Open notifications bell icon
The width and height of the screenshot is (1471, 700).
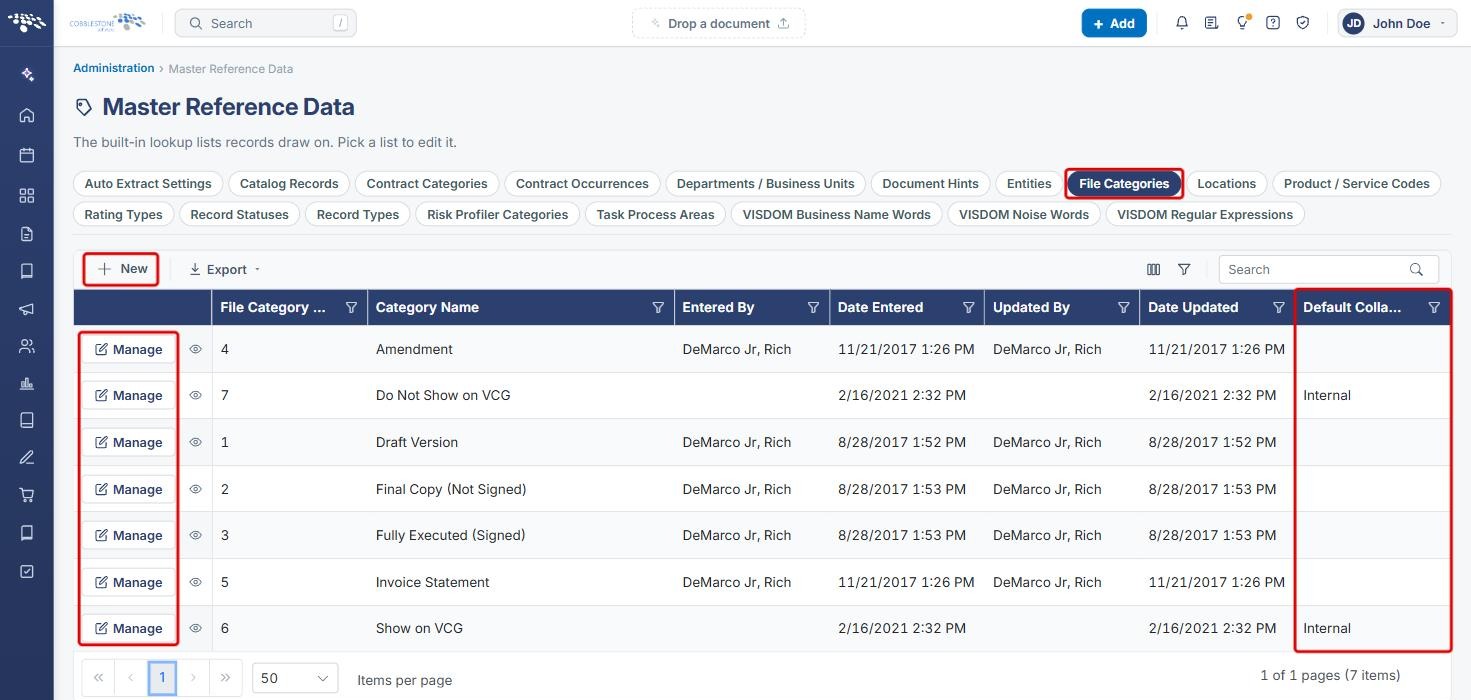coord(1182,23)
